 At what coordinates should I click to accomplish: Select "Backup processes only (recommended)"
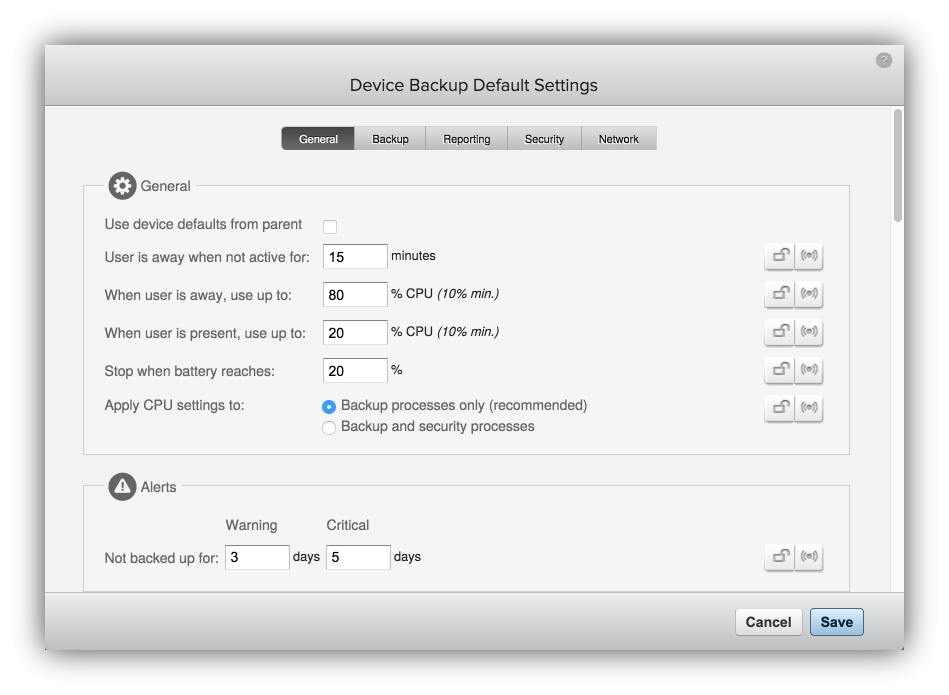329,406
